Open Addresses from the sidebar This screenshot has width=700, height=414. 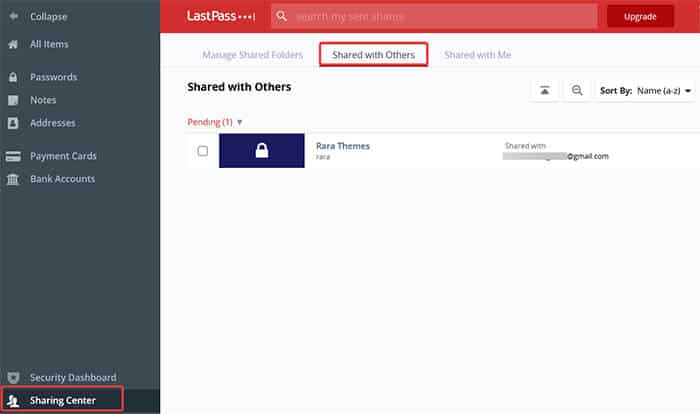pos(53,123)
